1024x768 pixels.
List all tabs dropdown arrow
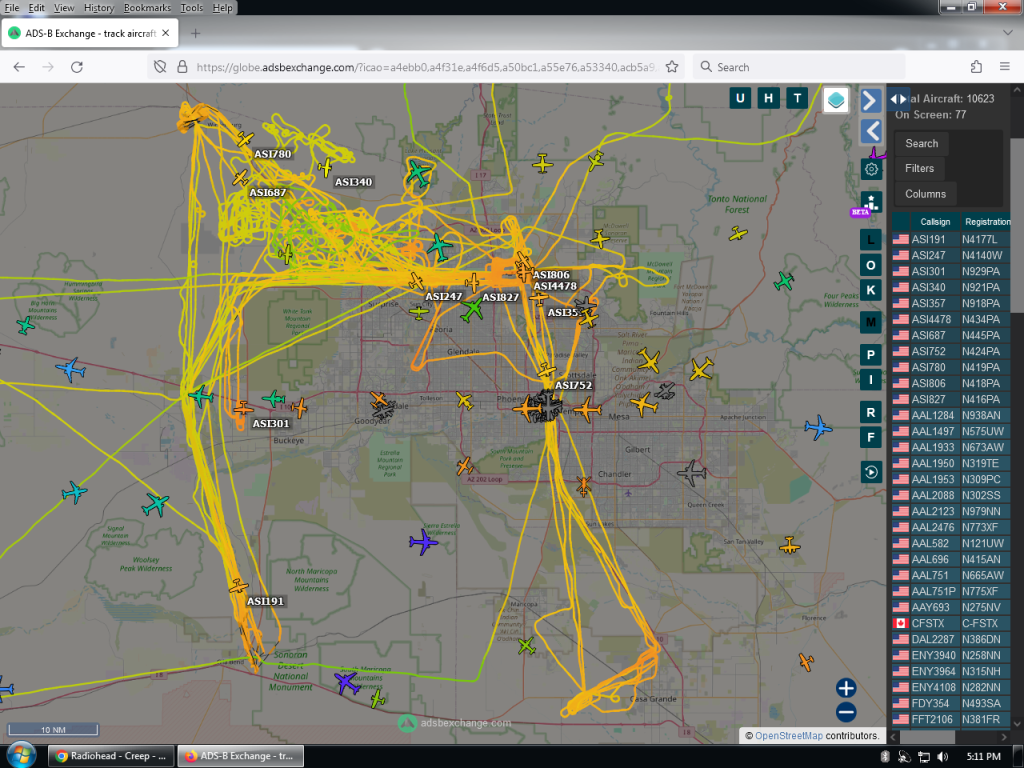point(1007,33)
